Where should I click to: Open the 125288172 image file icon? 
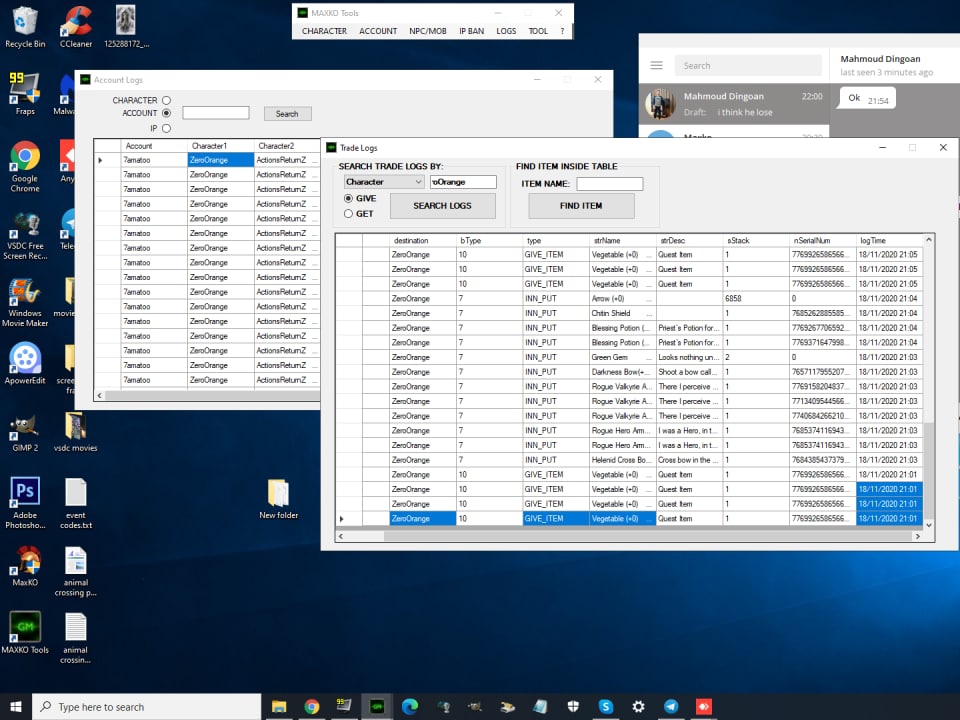tap(126, 26)
